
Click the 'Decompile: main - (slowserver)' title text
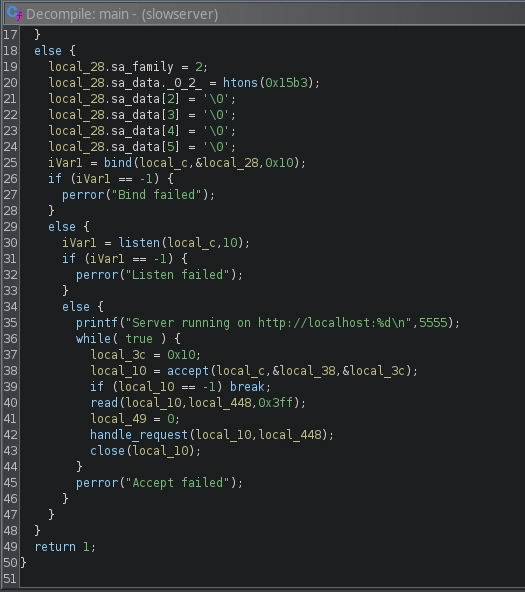point(122,14)
